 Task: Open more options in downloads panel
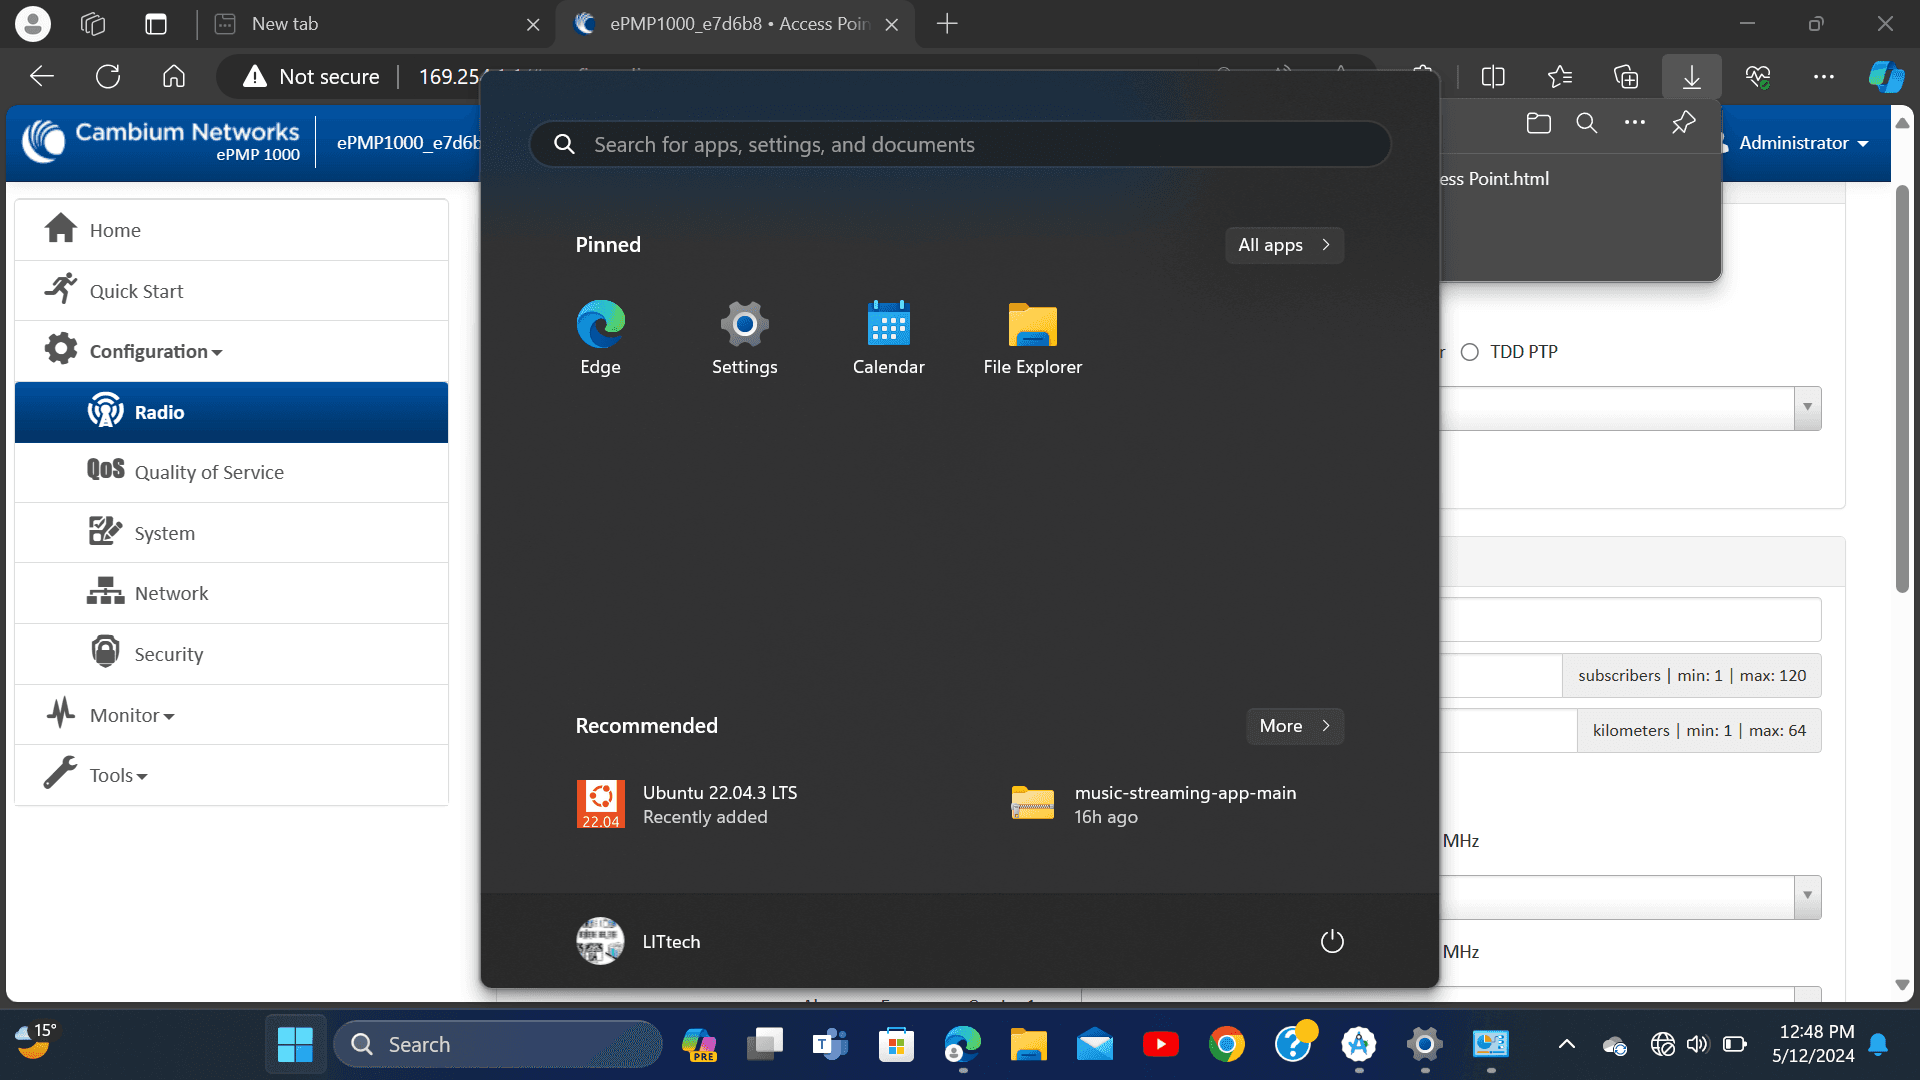coord(1635,123)
